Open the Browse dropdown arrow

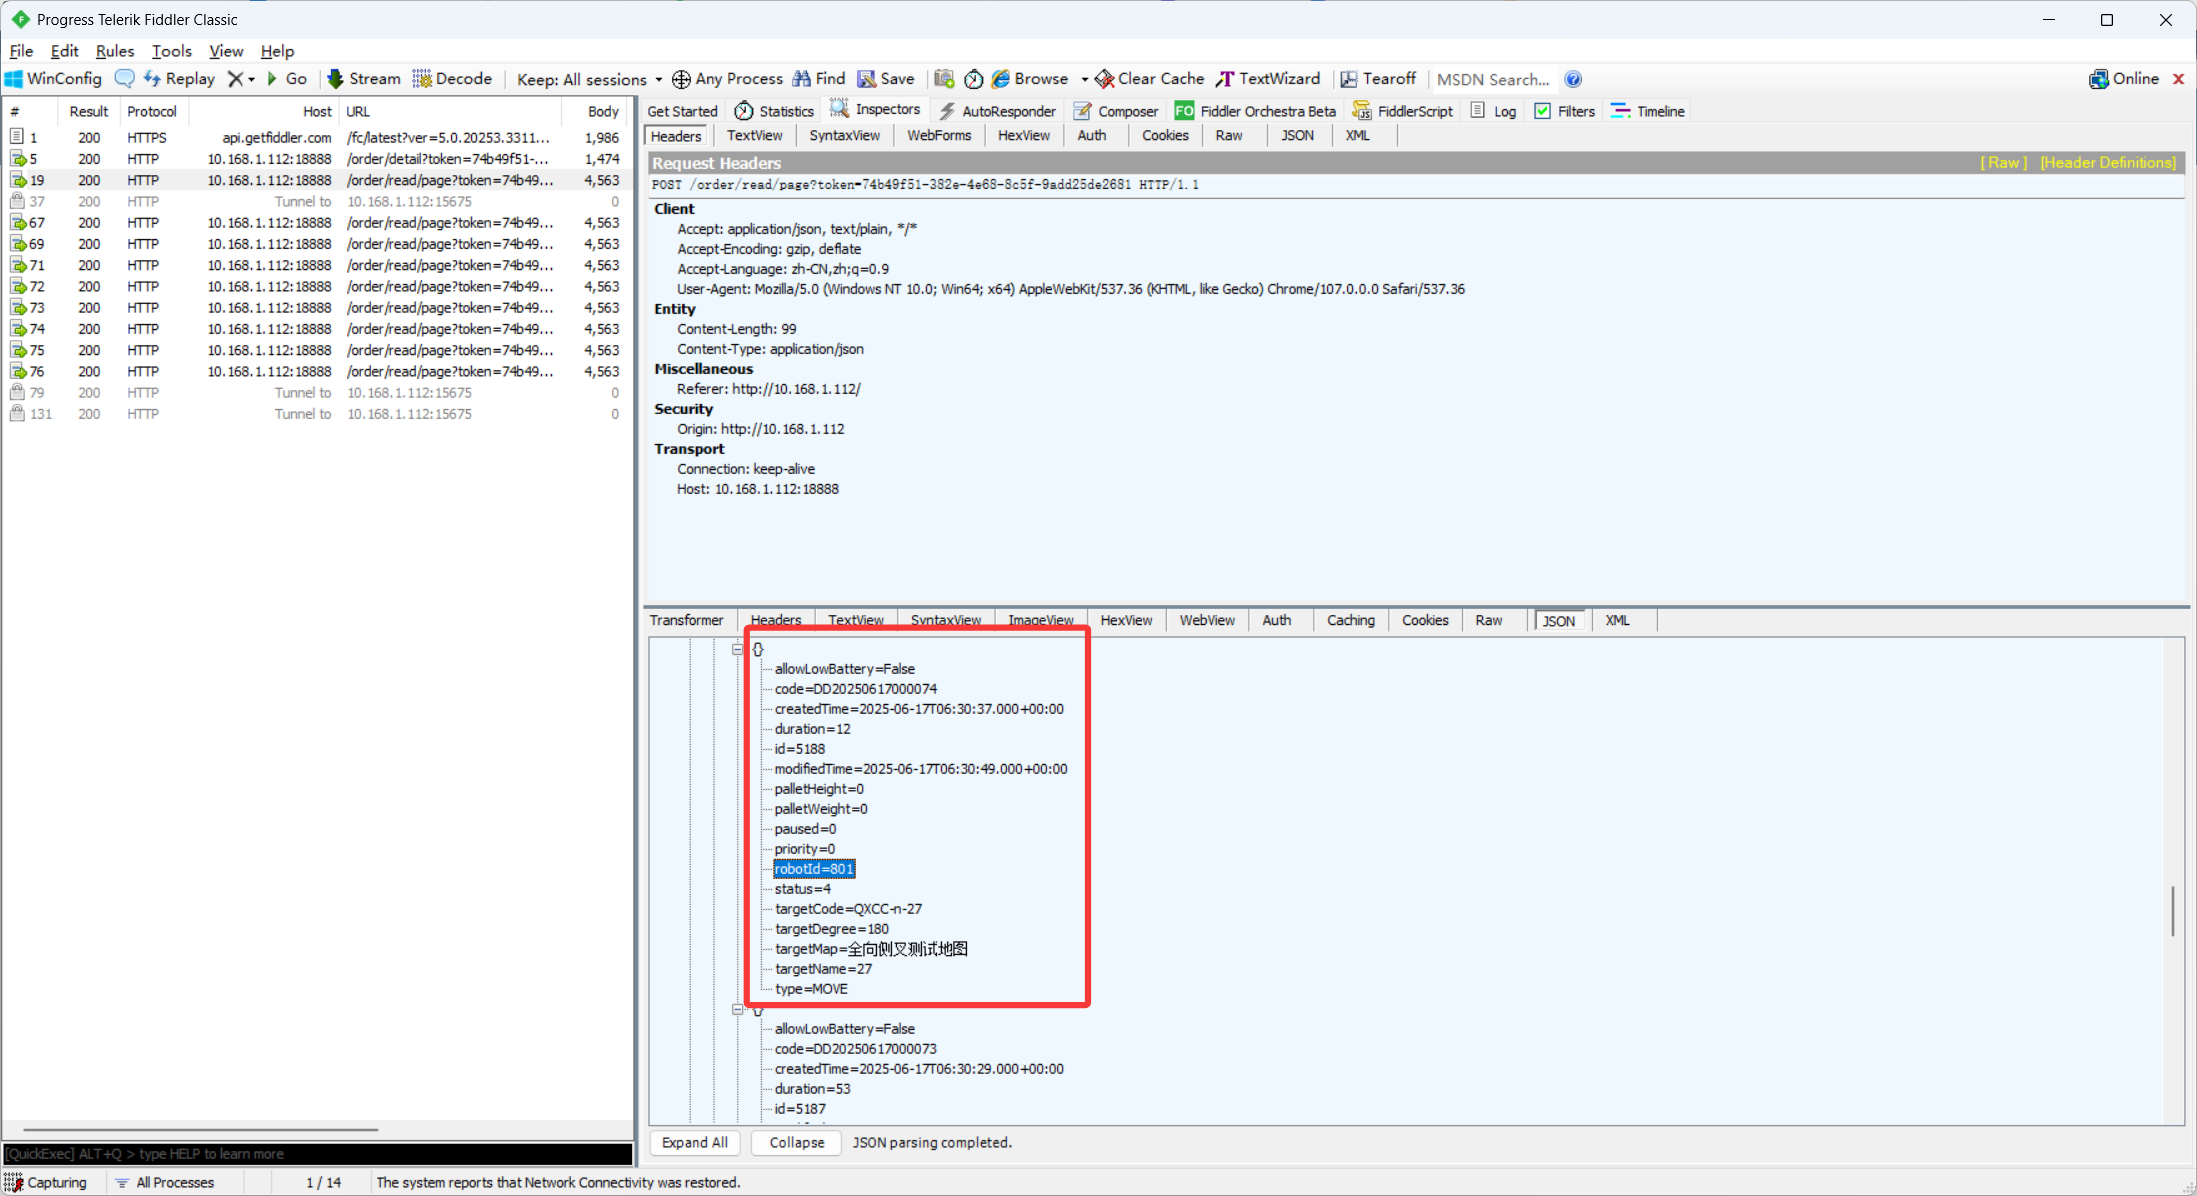1084,79
